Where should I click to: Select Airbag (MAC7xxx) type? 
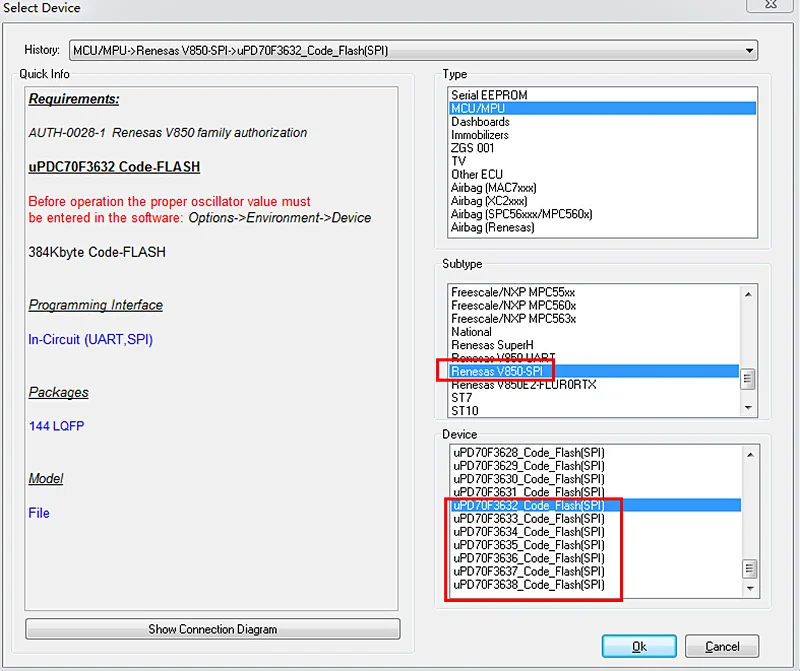[x=602, y=188]
